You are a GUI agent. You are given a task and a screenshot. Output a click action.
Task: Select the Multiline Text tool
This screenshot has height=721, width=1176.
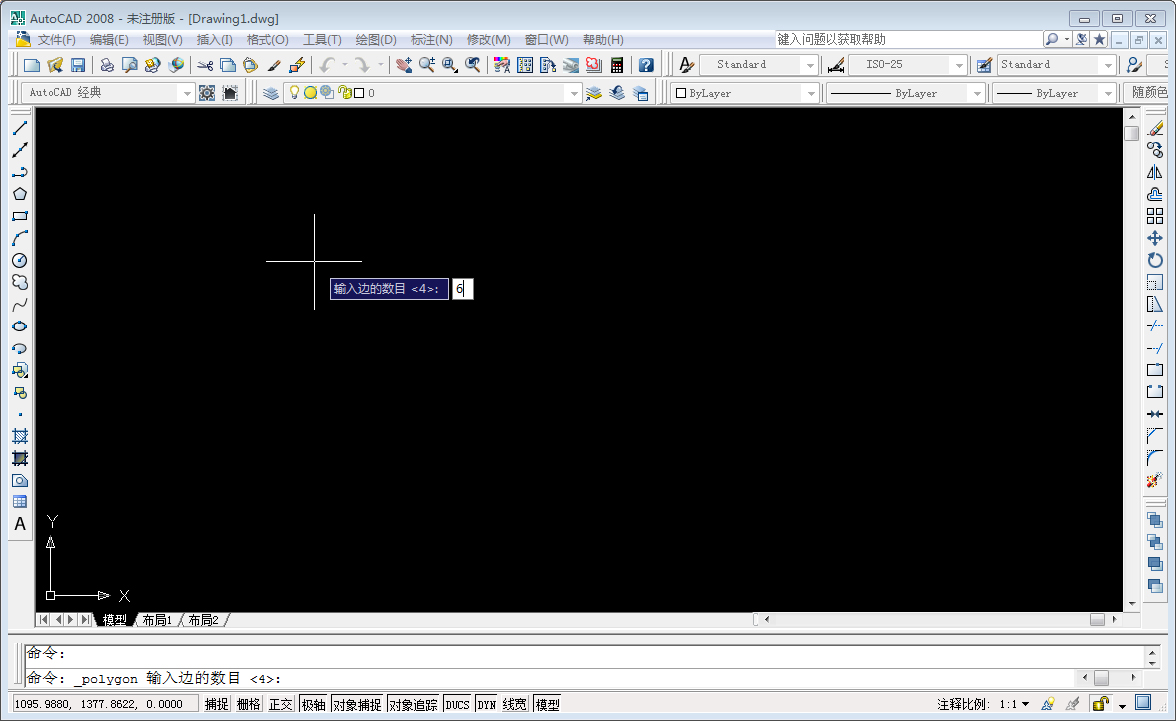pyautogui.click(x=19, y=524)
